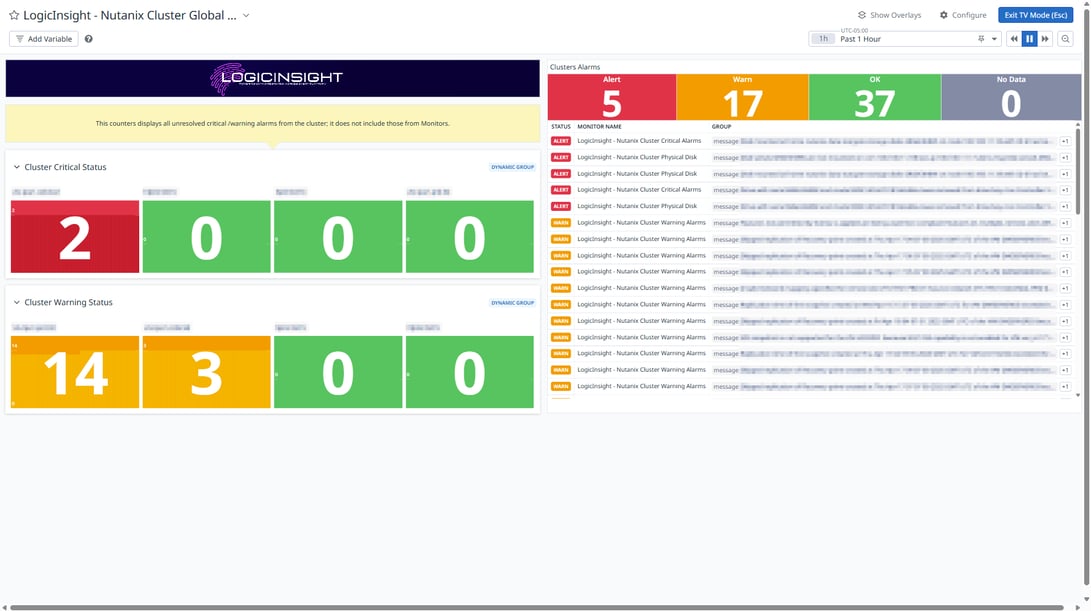The width and height of the screenshot is (1091, 611).
Task: Pause live dashboard updates
Action: [x=1029, y=39]
